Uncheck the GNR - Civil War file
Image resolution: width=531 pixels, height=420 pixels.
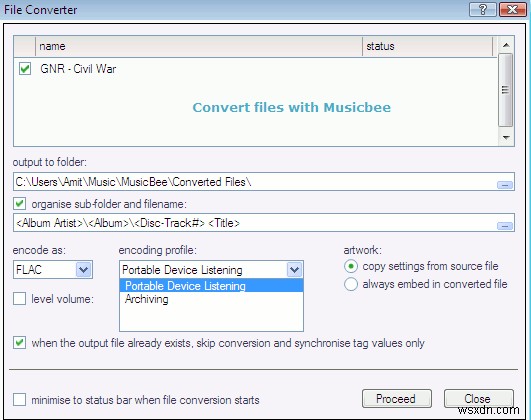[x=25, y=68]
